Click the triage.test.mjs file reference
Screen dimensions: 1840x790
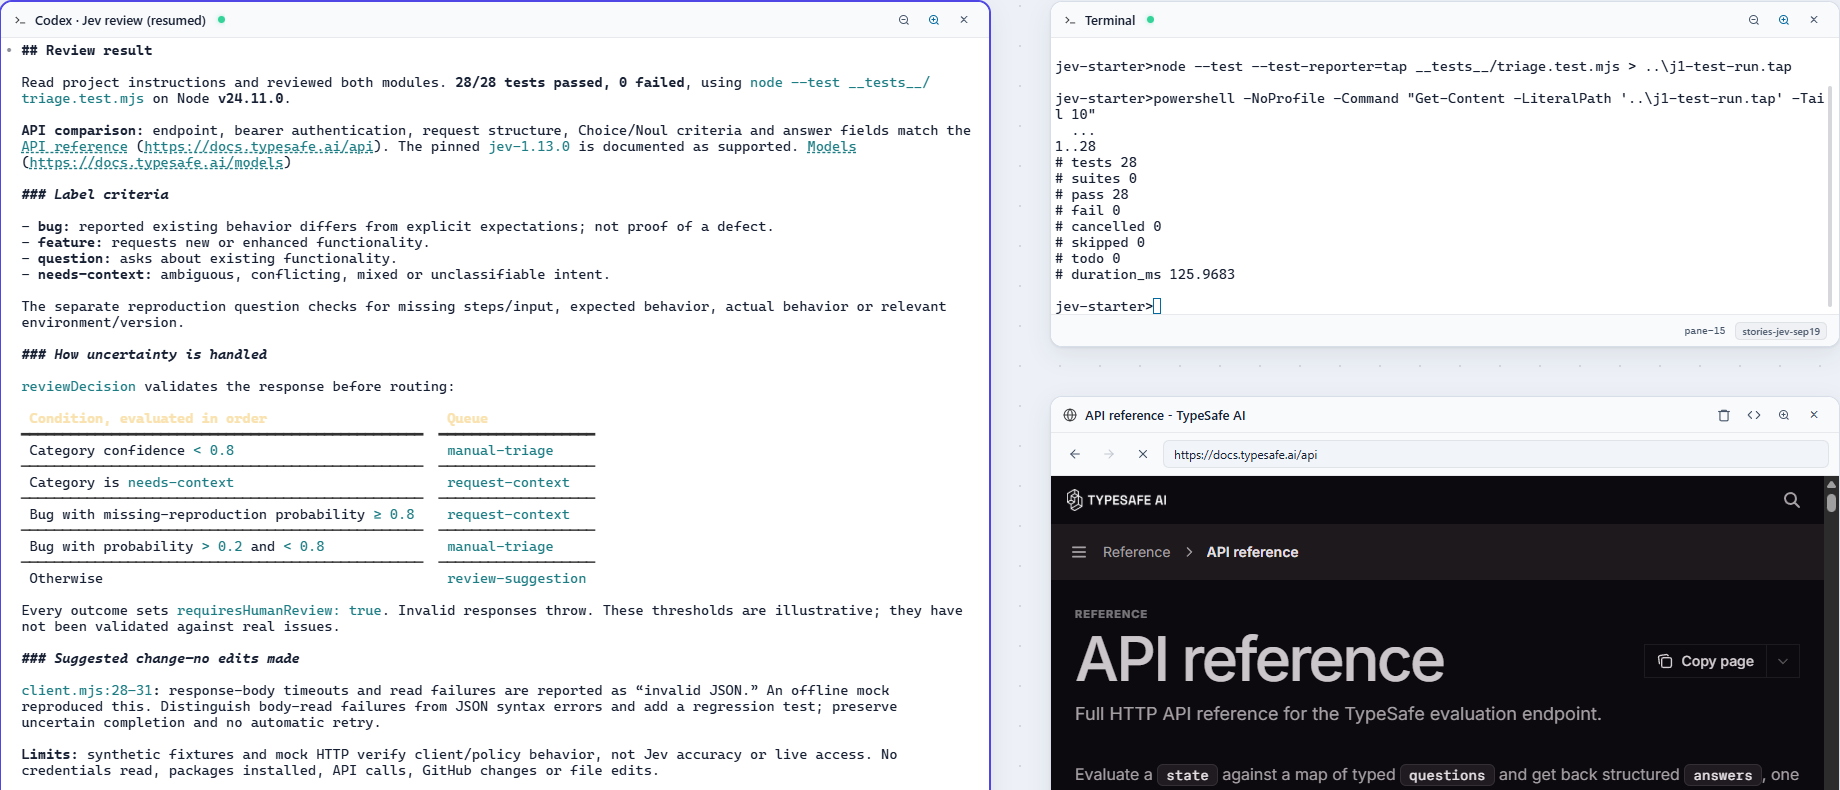(x=82, y=99)
